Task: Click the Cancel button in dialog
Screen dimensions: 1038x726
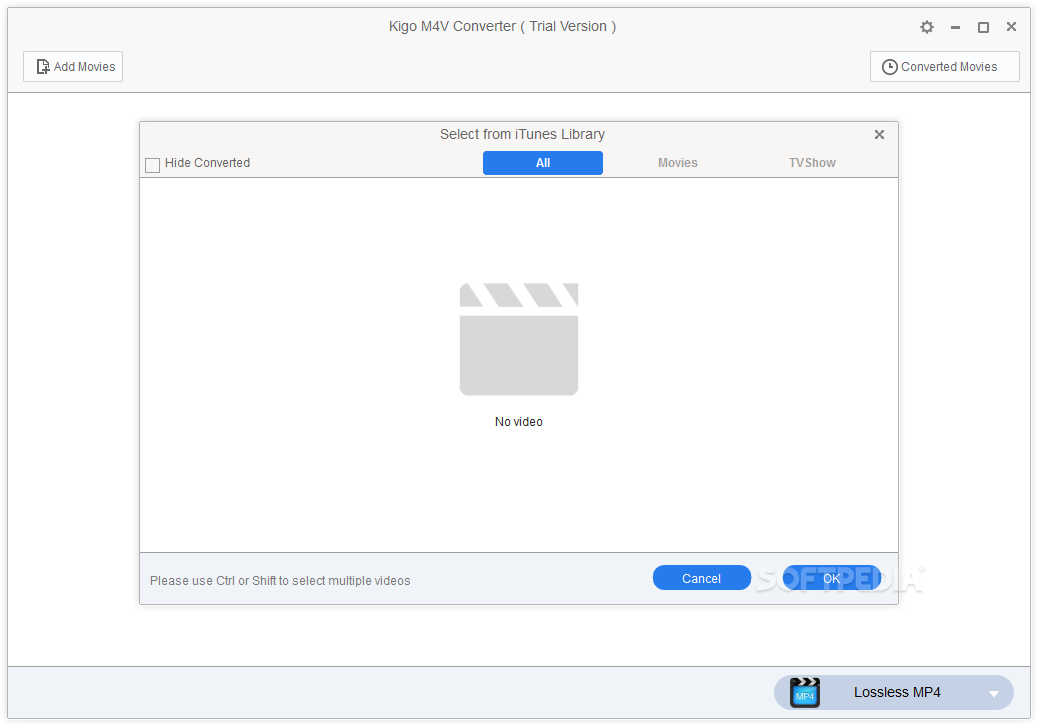Action: [702, 578]
